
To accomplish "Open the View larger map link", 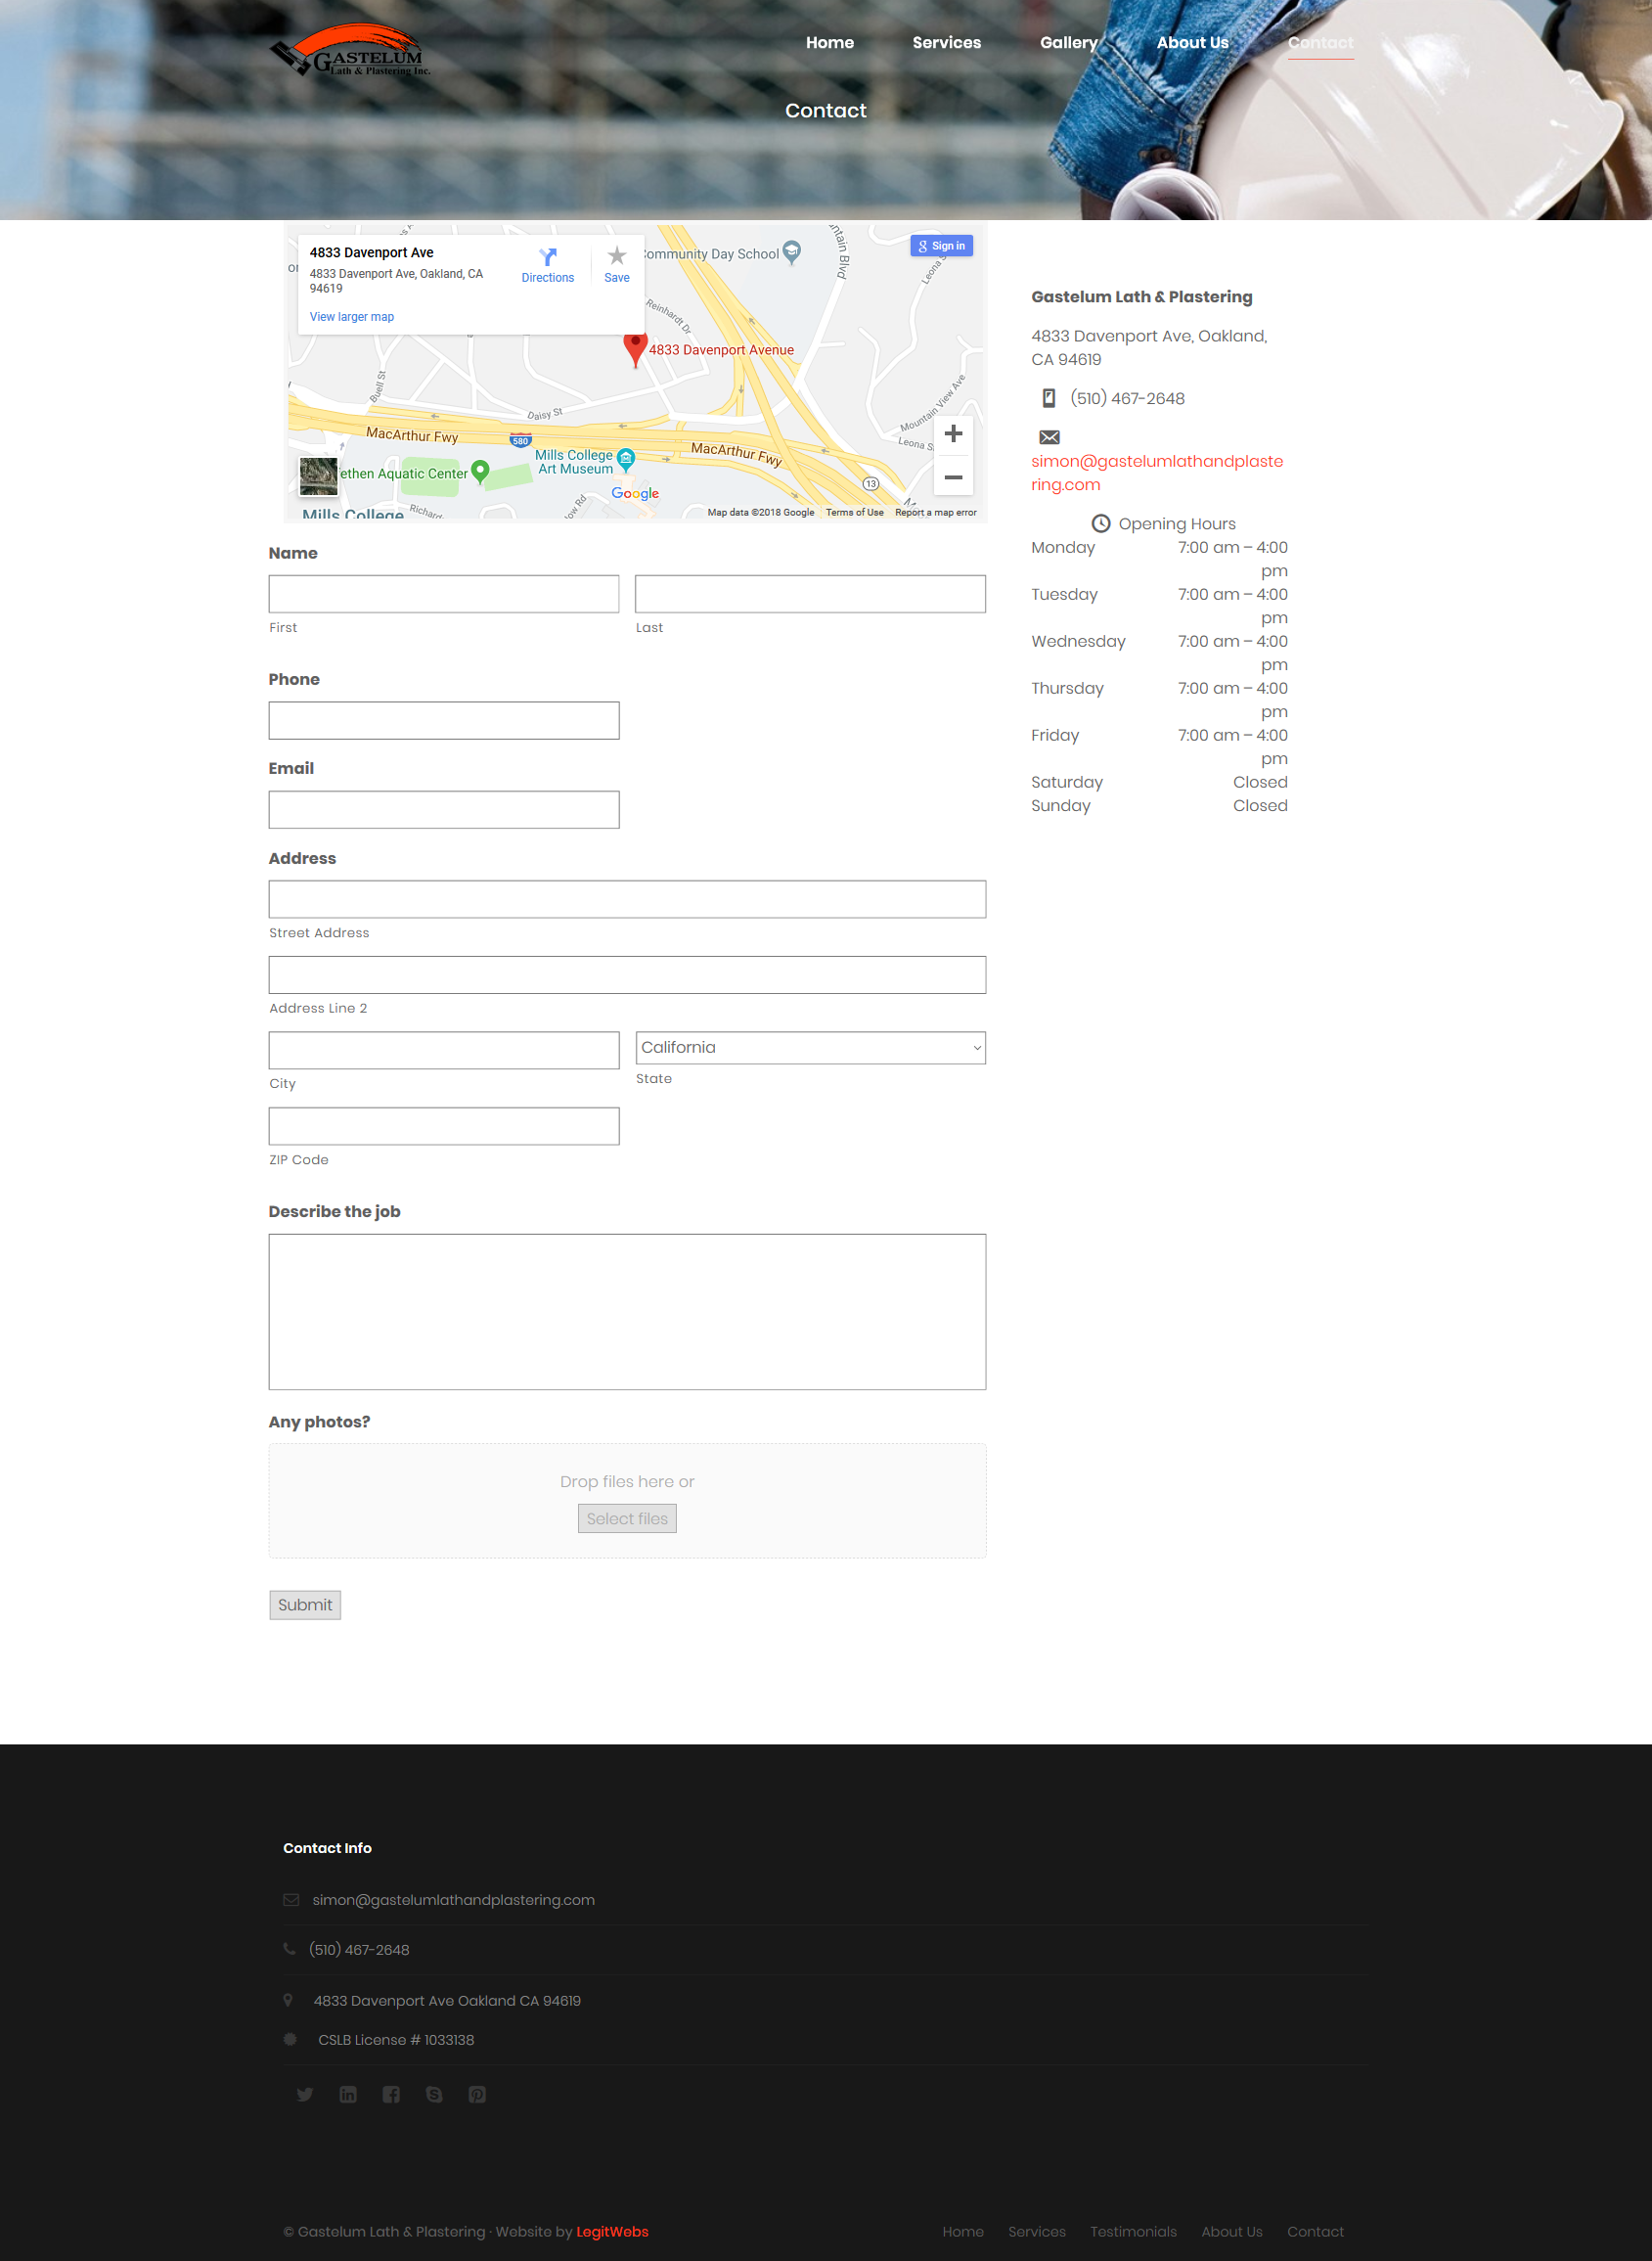I will [352, 317].
